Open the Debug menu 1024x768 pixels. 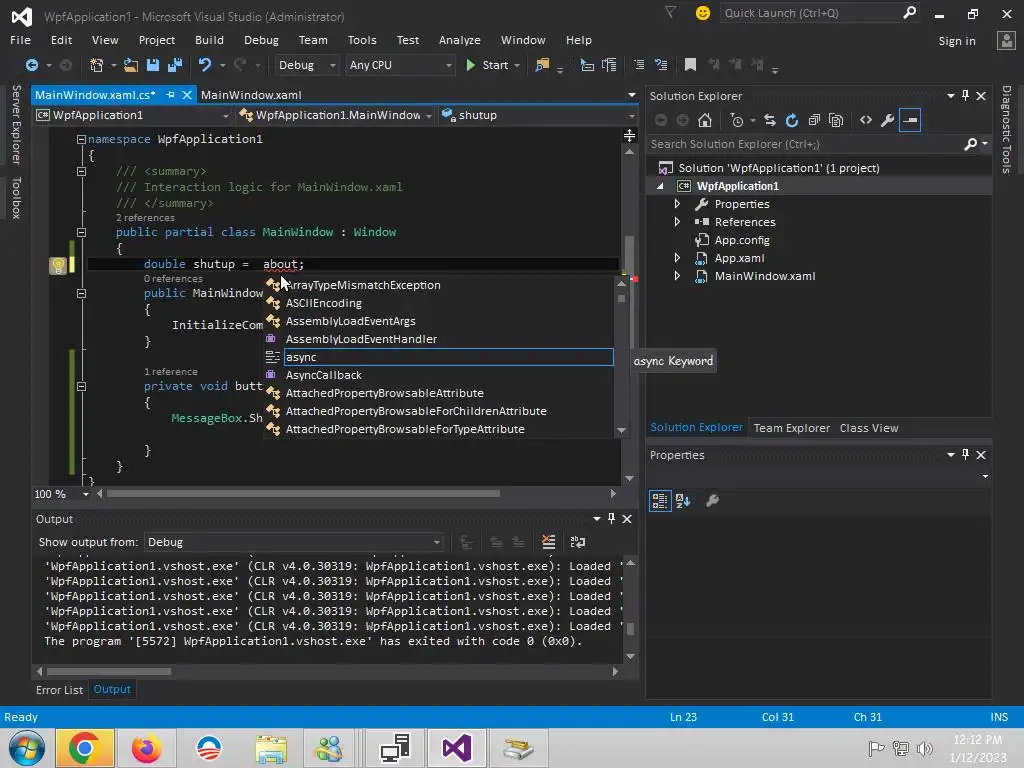[x=261, y=40]
